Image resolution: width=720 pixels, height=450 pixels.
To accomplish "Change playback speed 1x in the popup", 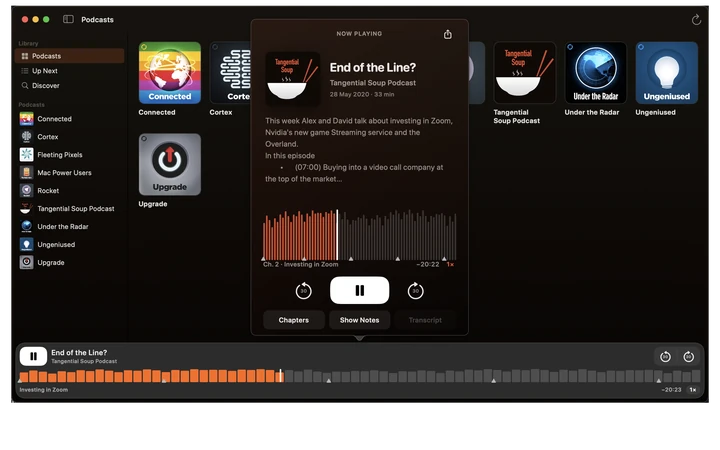I will click(450, 264).
